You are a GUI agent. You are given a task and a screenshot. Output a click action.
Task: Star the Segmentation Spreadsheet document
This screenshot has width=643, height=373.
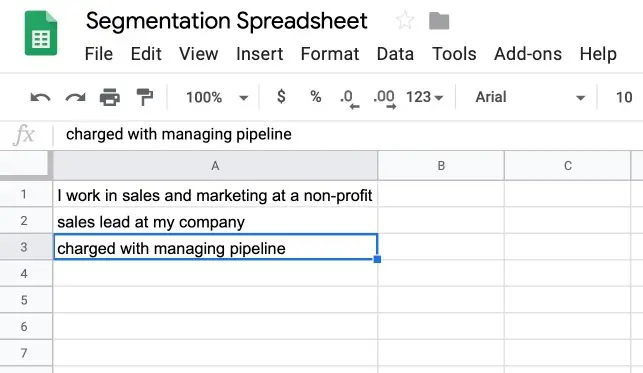(405, 20)
